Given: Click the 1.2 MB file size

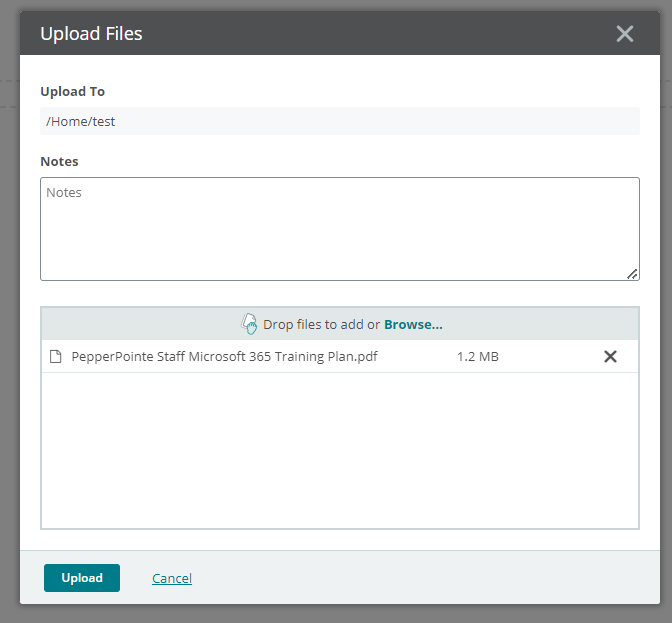Looking at the screenshot, I should pos(478,357).
